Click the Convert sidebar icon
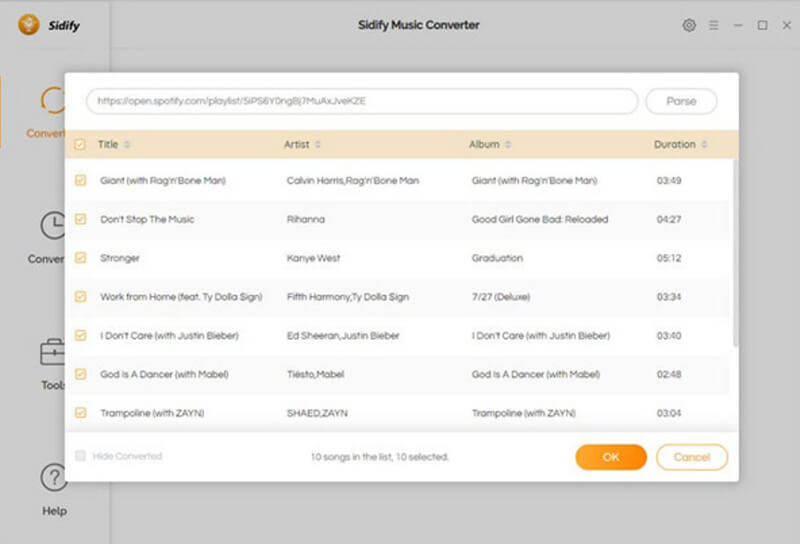This screenshot has height=544, width=800. pyautogui.click(x=52, y=100)
